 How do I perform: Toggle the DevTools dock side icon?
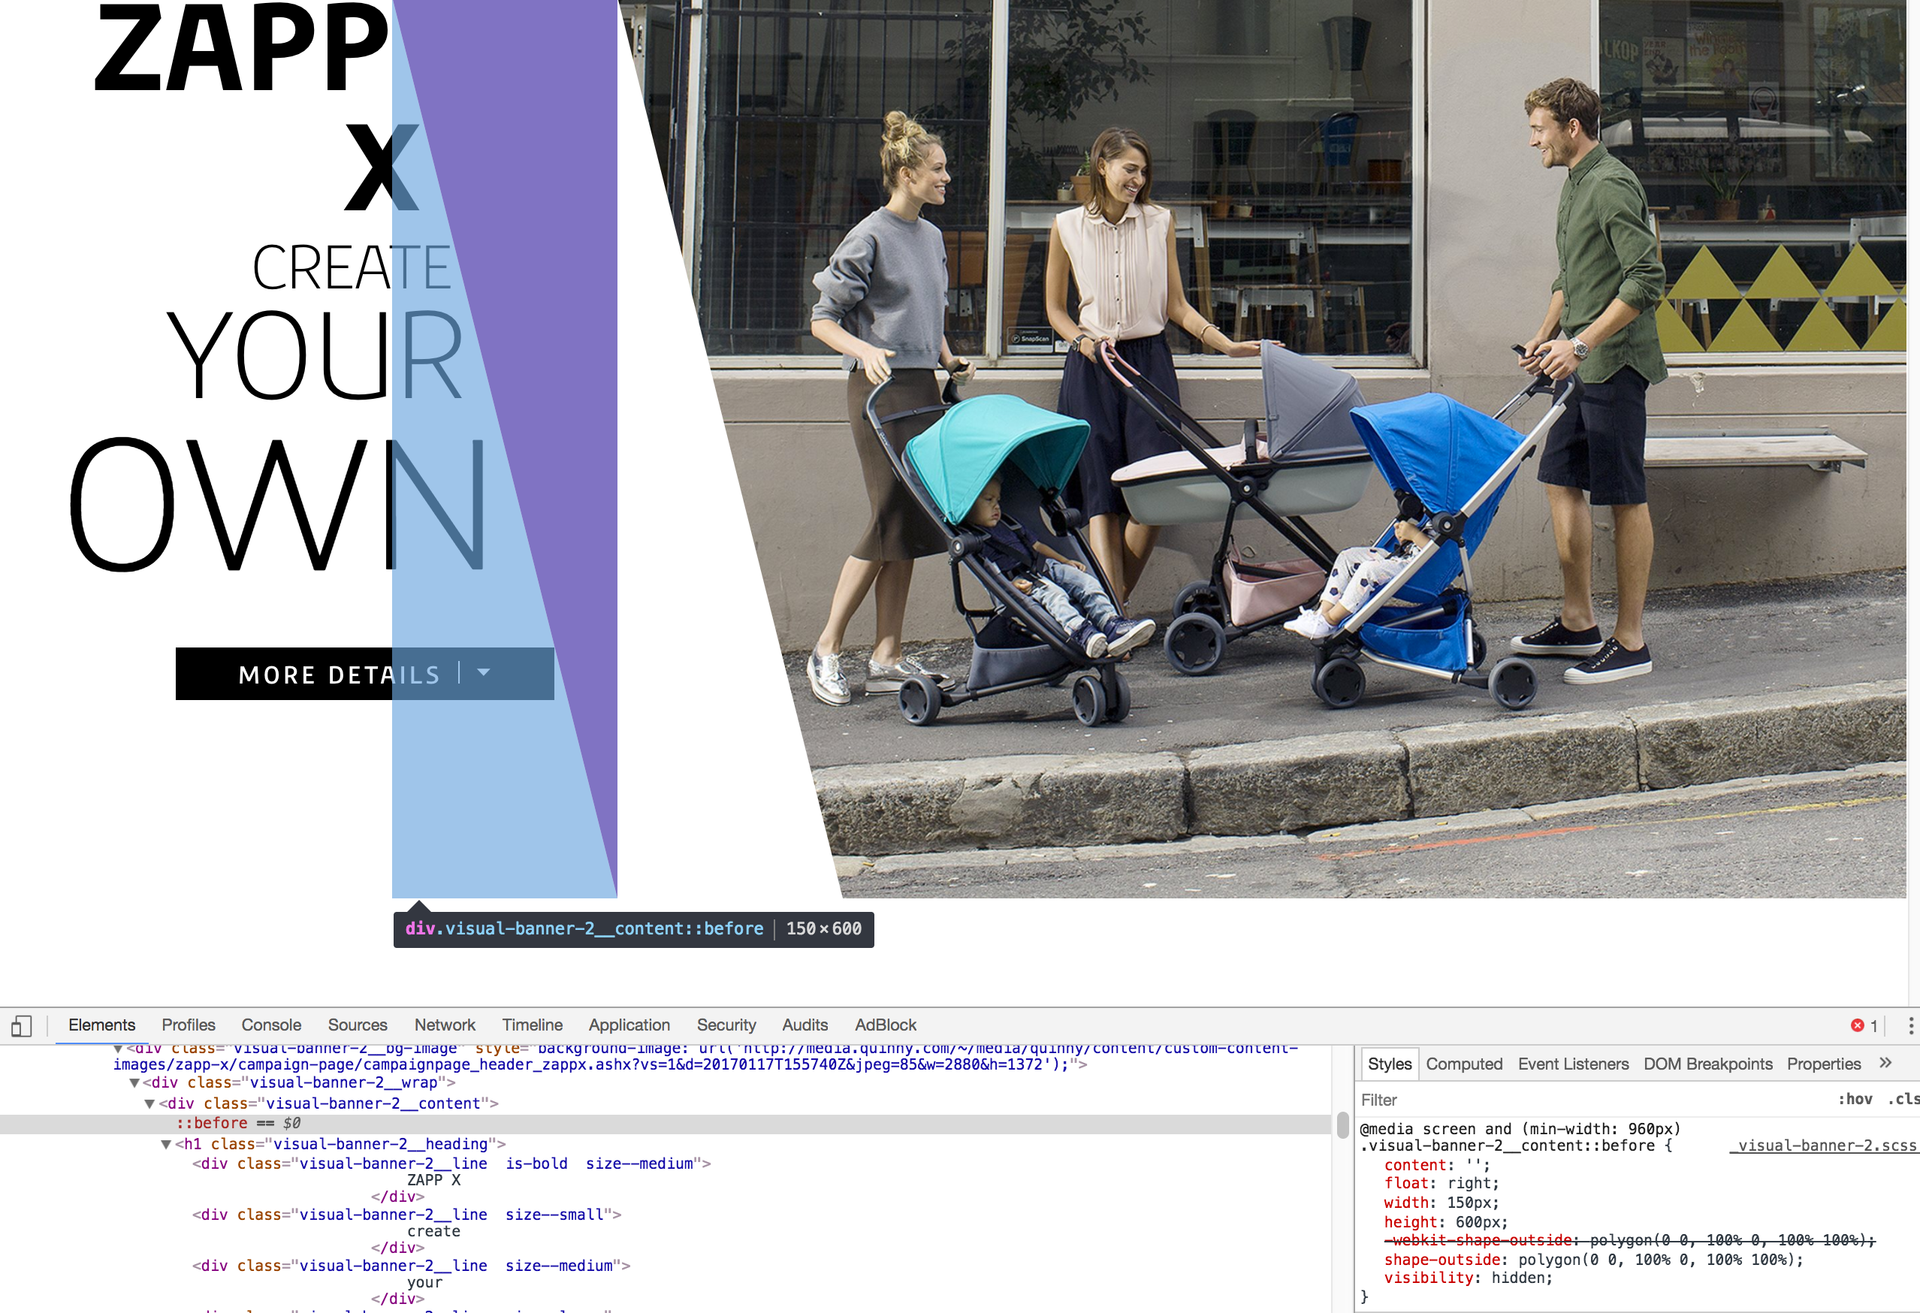point(22,1026)
